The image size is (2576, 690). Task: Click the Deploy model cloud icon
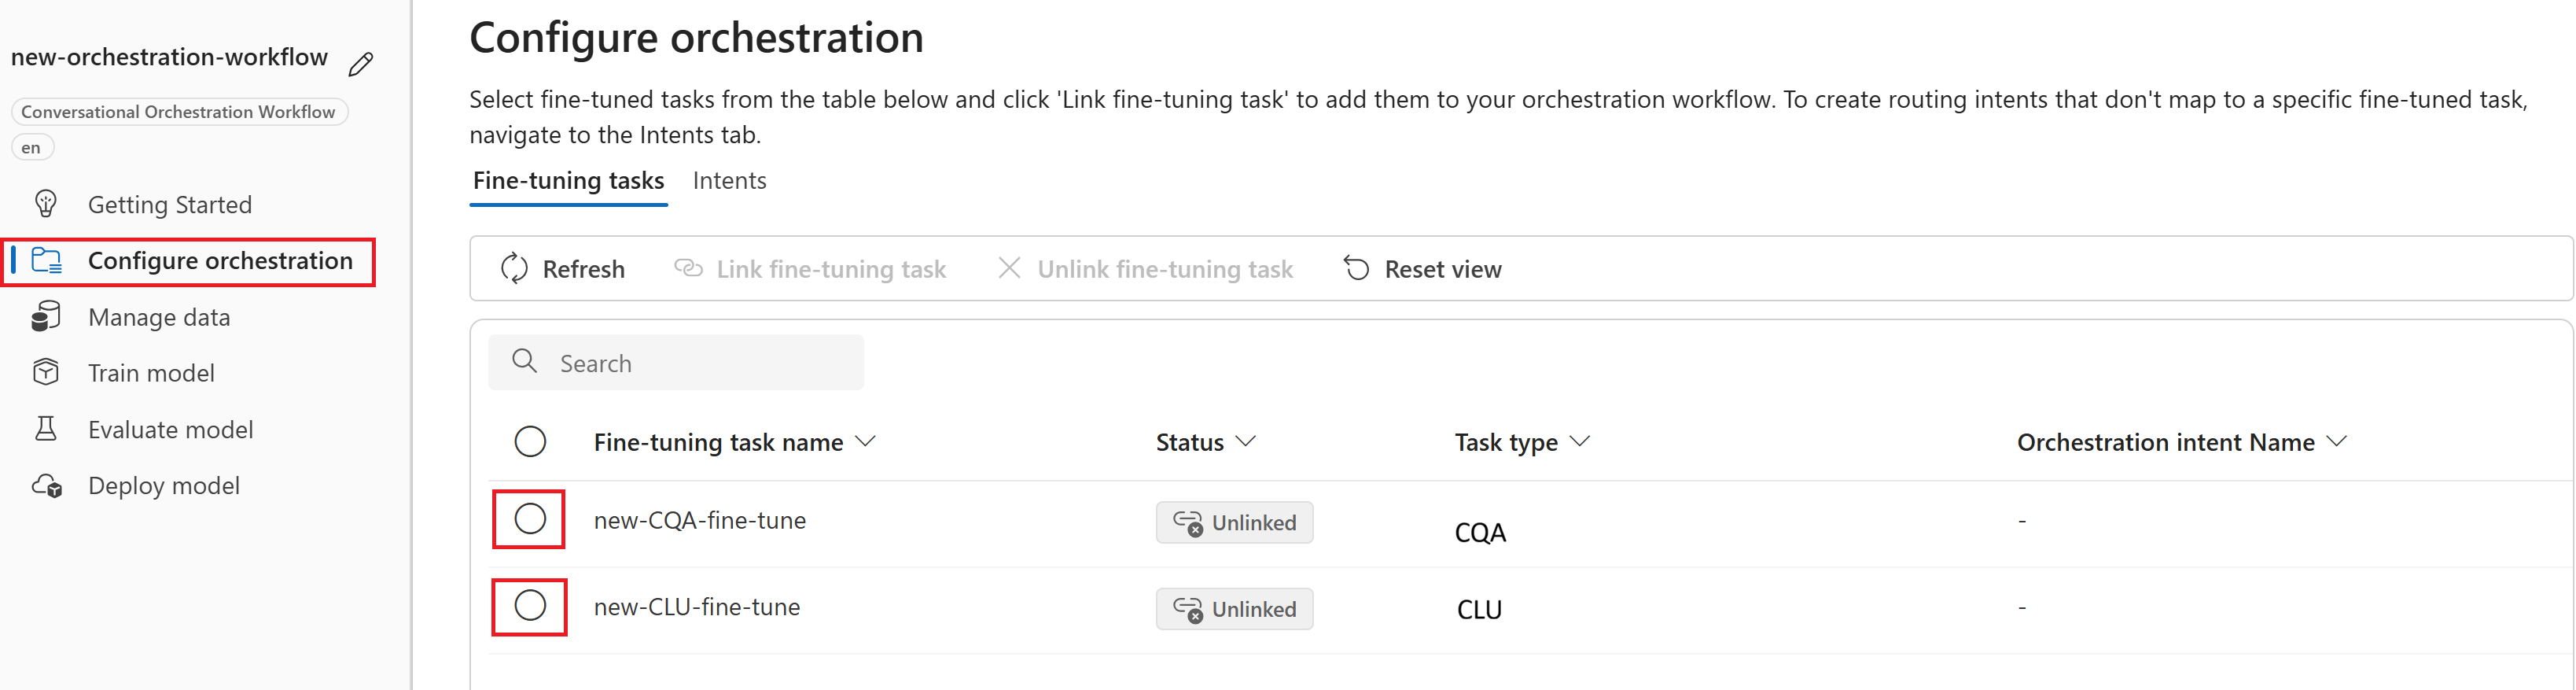click(47, 486)
